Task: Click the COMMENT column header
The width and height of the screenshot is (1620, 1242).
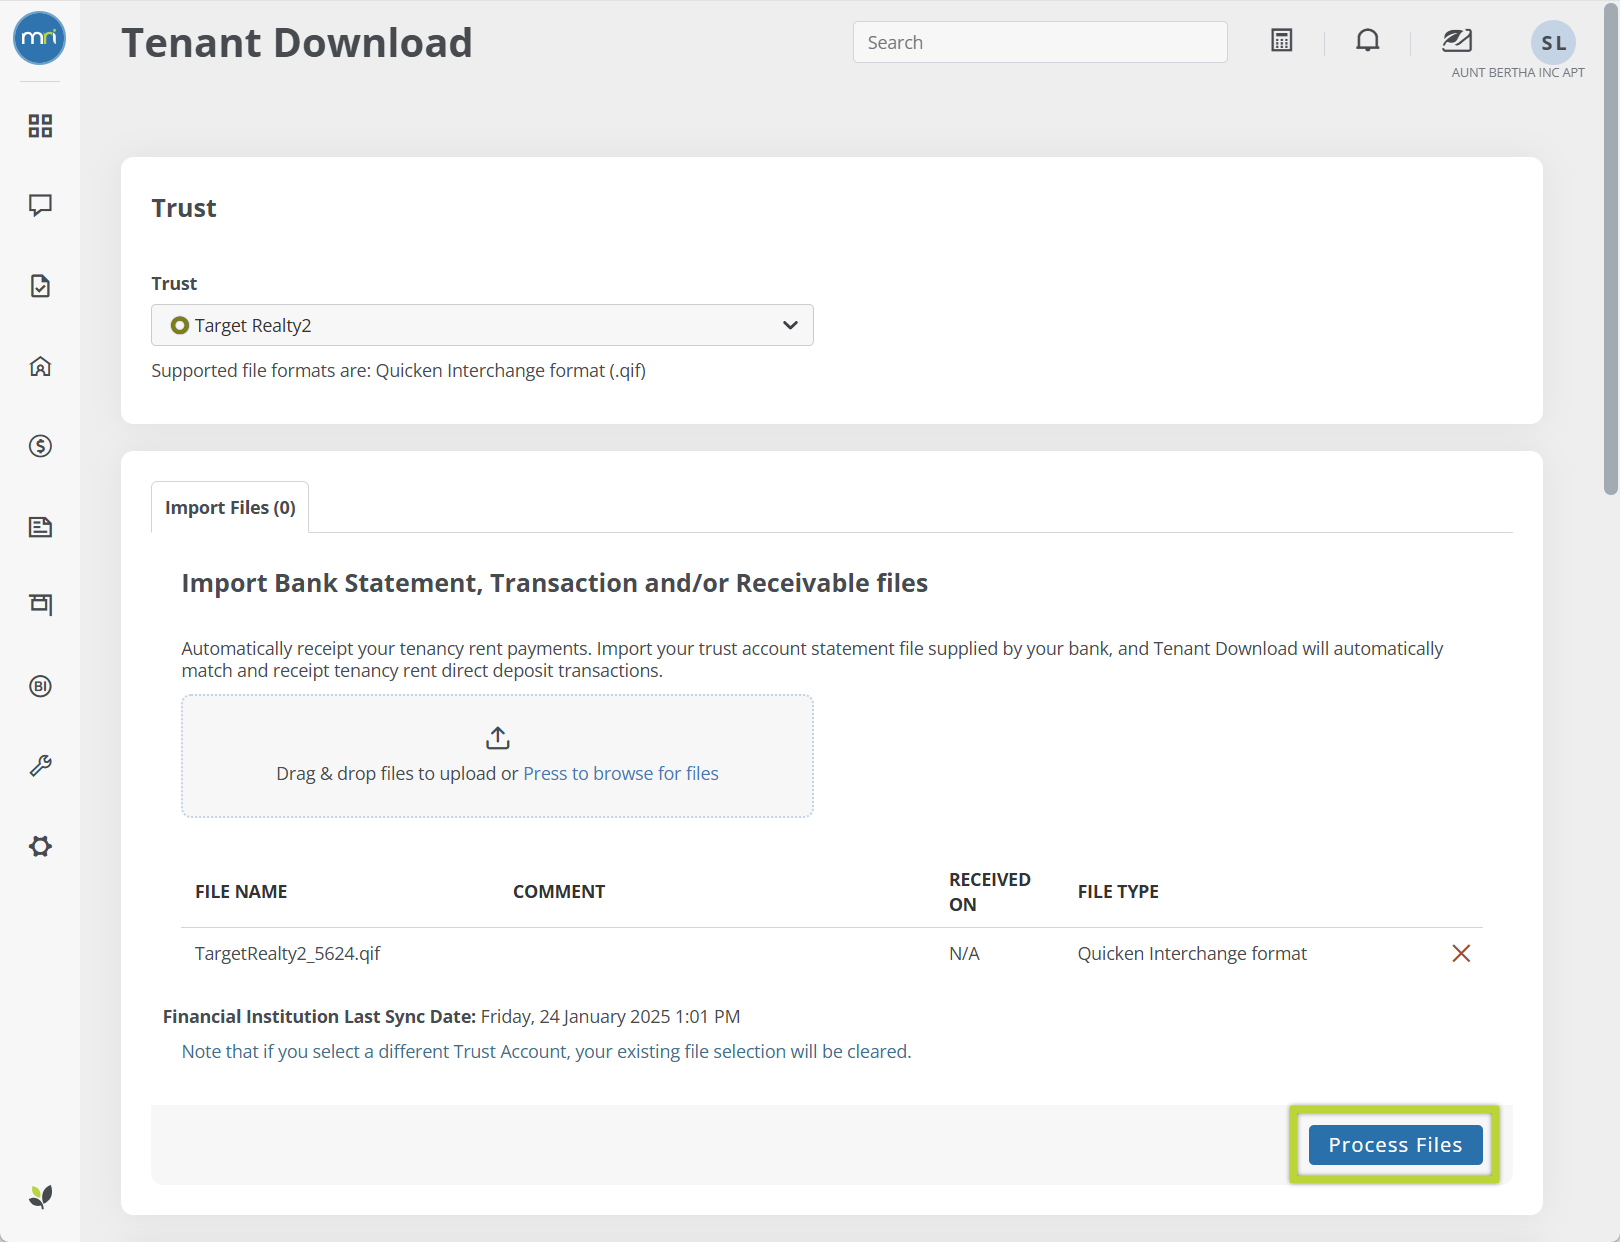Action: click(559, 892)
